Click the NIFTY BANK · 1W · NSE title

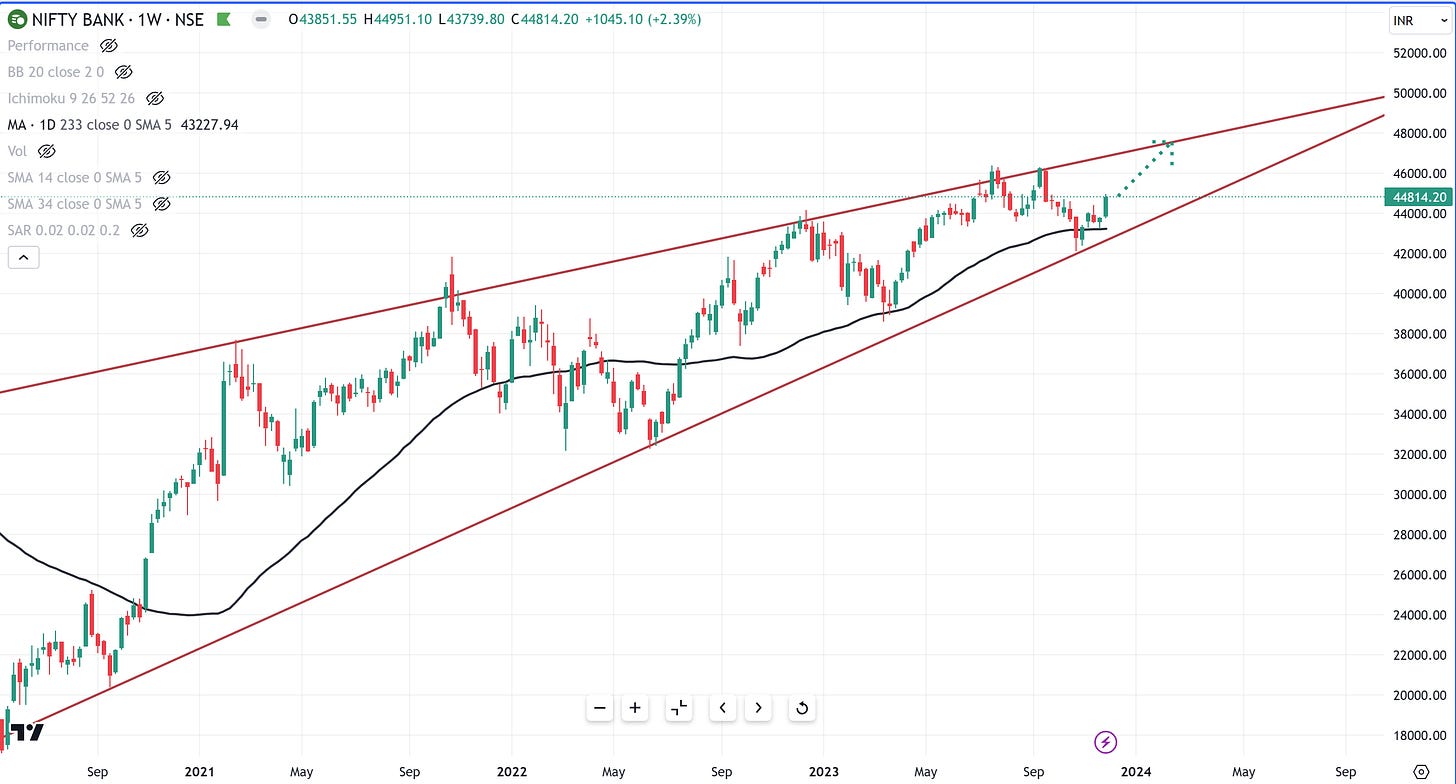[x=119, y=19]
